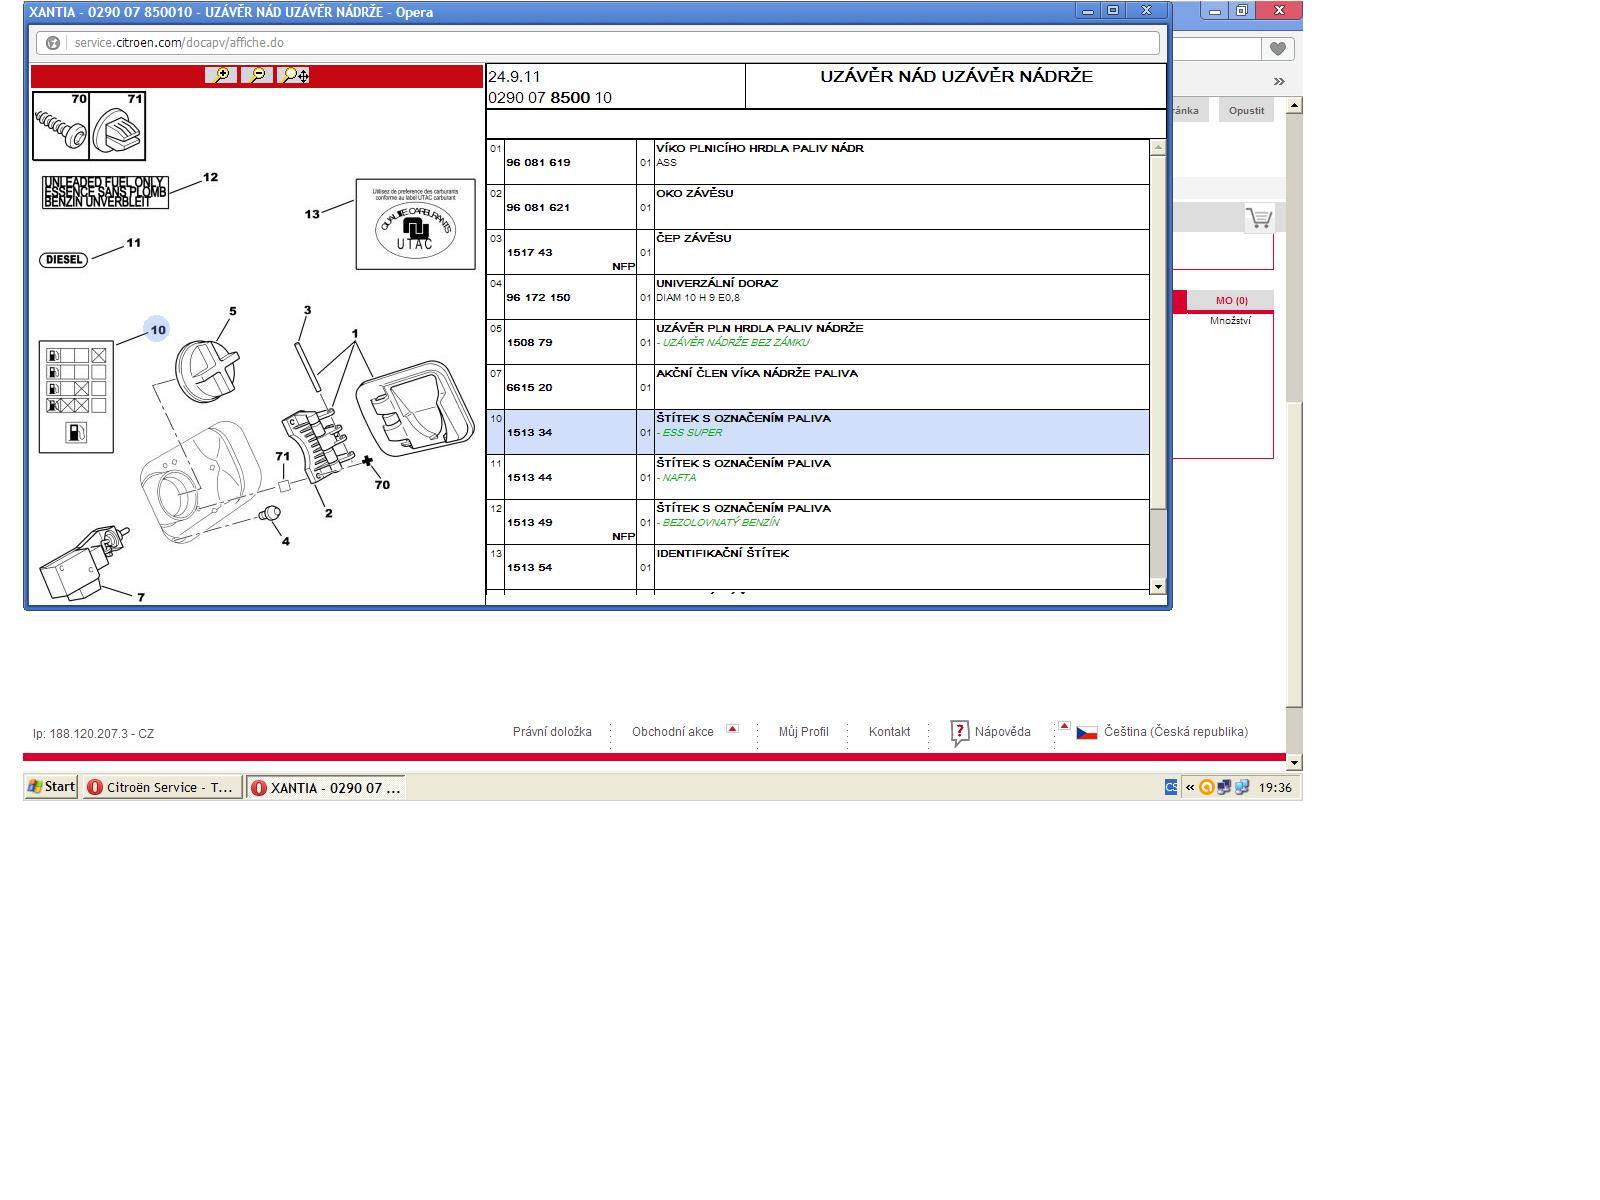This screenshot has width=1600, height=1200.
Task: Select part number 1513 54
Action: pyautogui.click(x=529, y=567)
